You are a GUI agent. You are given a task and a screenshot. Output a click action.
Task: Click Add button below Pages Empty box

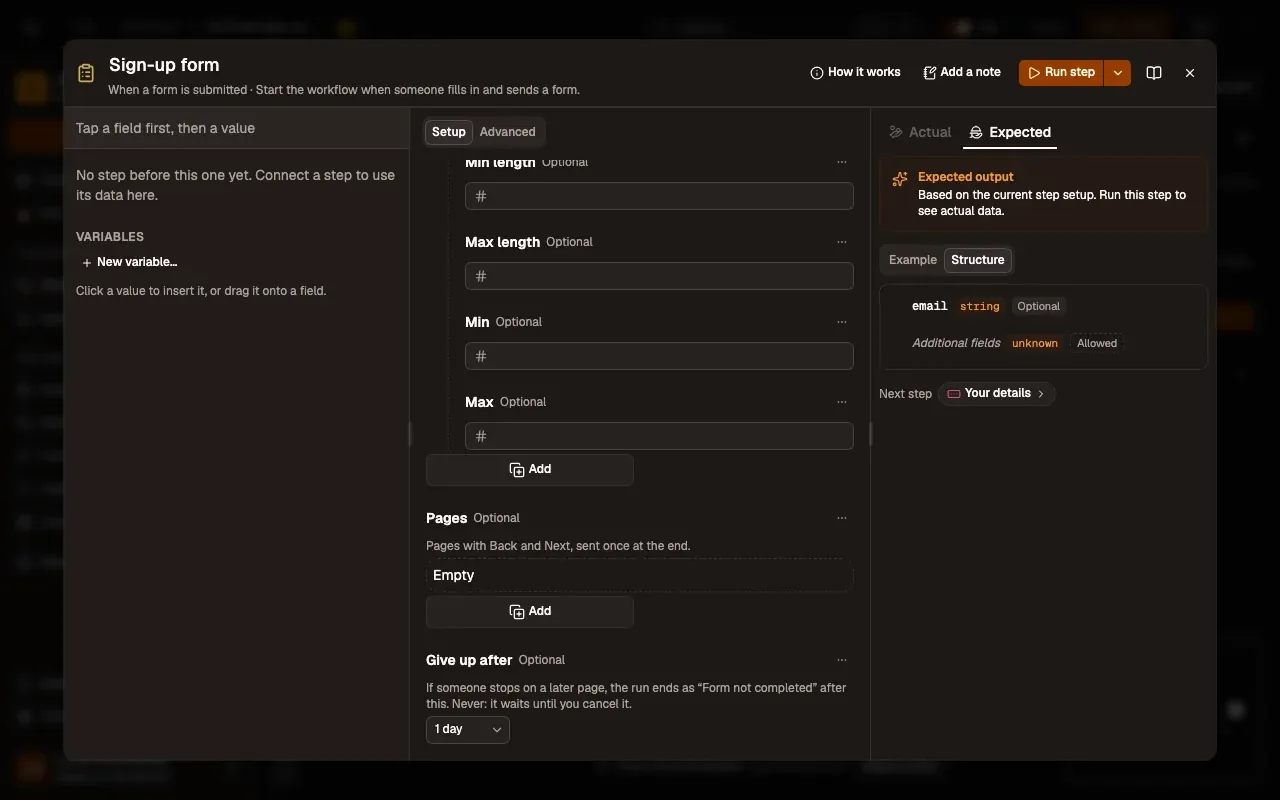point(530,612)
